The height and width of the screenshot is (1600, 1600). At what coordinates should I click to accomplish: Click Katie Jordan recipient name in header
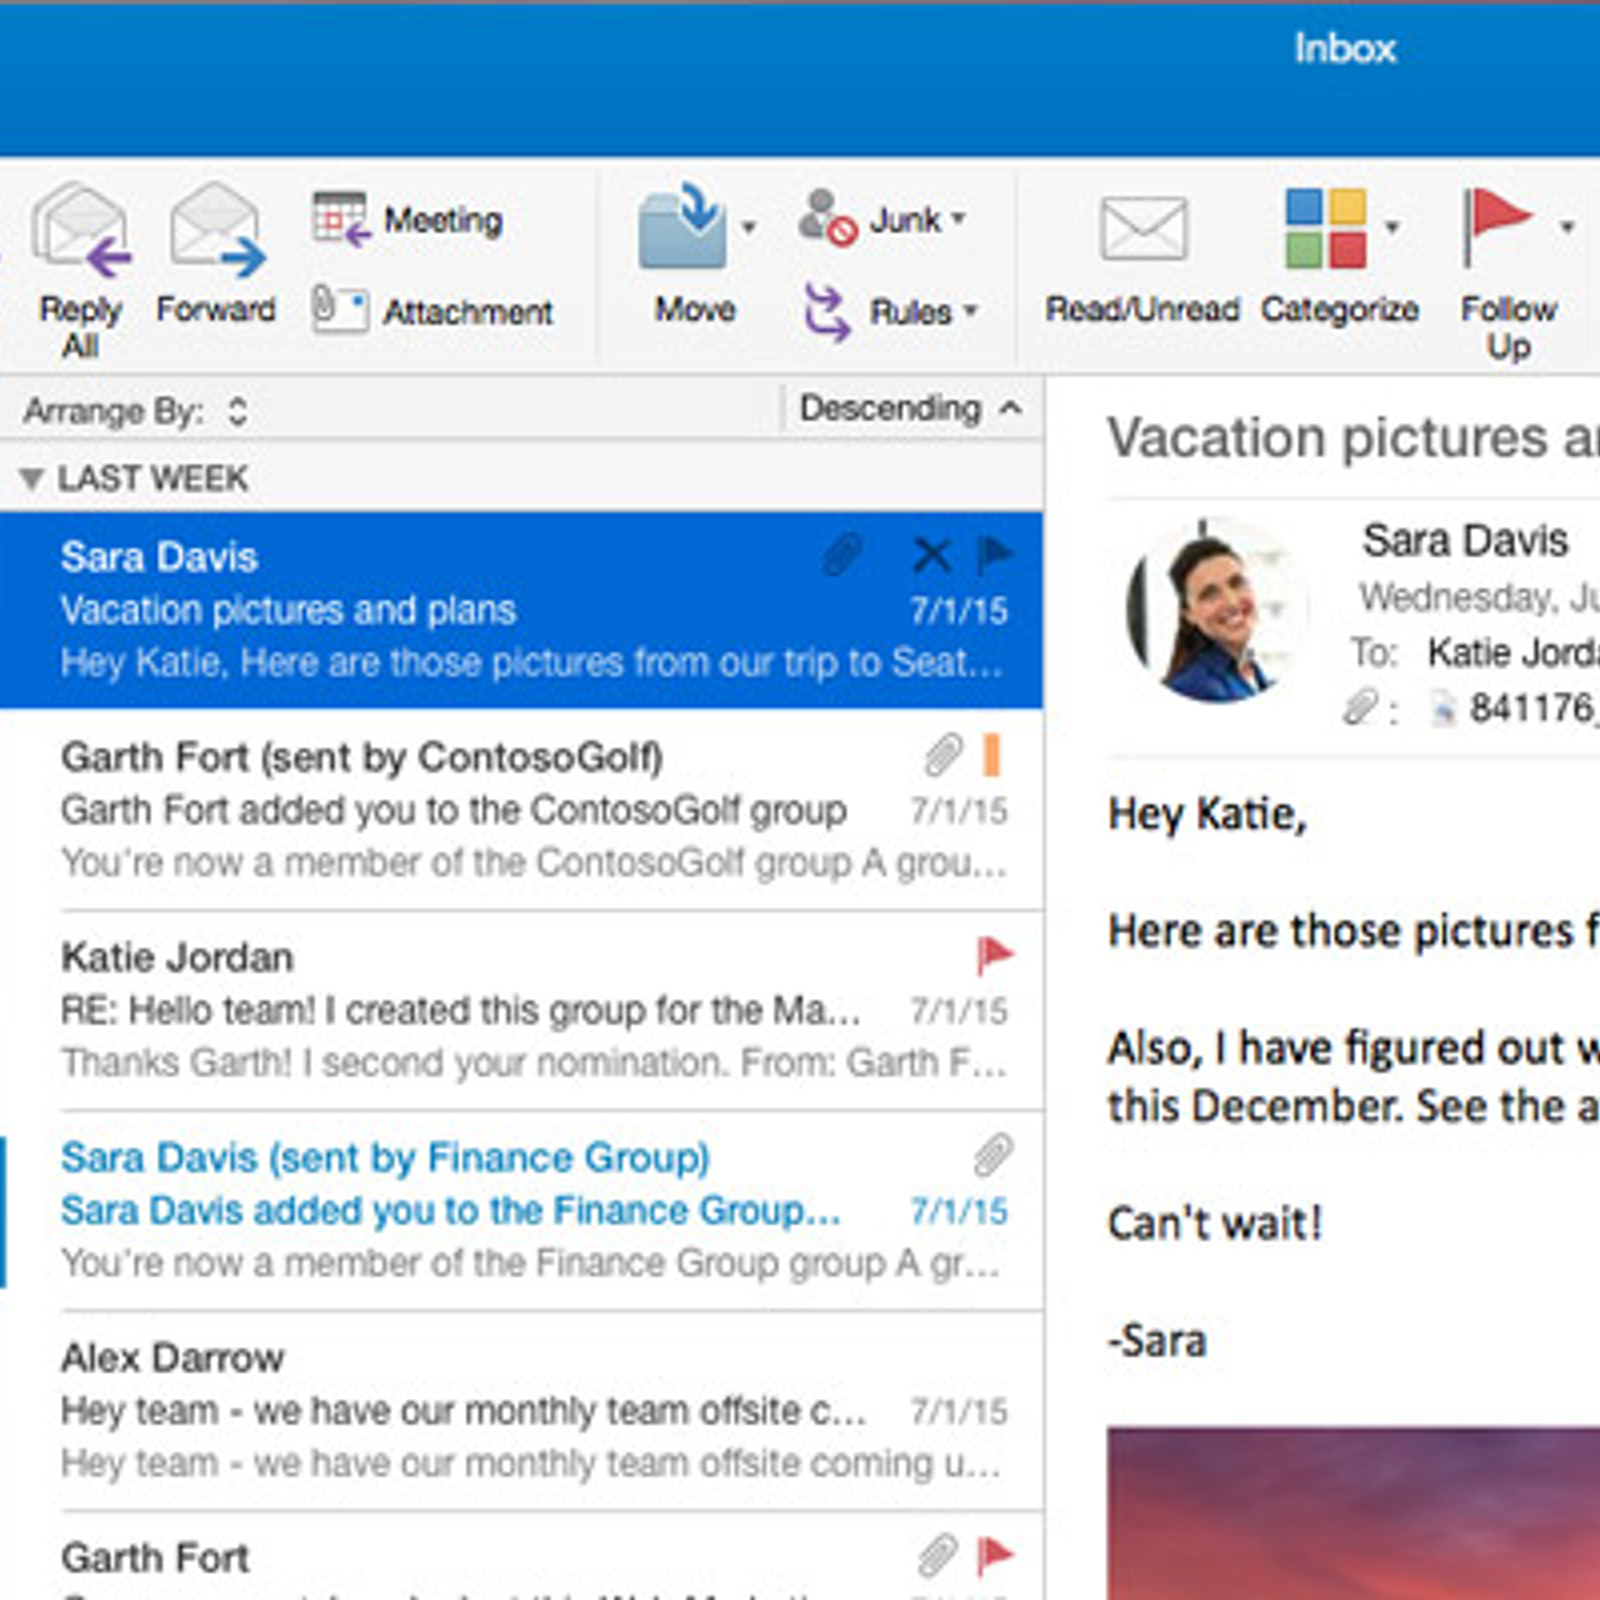(1513, 652)
